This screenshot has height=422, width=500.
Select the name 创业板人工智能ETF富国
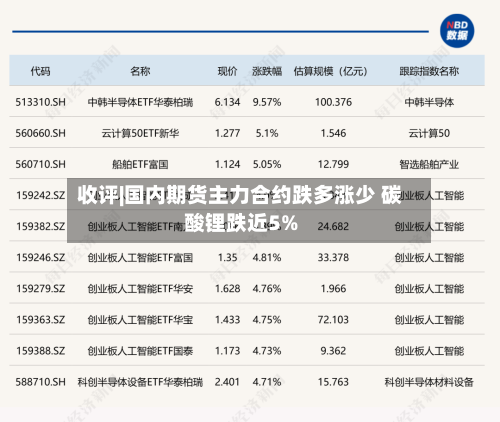point(140,258)
